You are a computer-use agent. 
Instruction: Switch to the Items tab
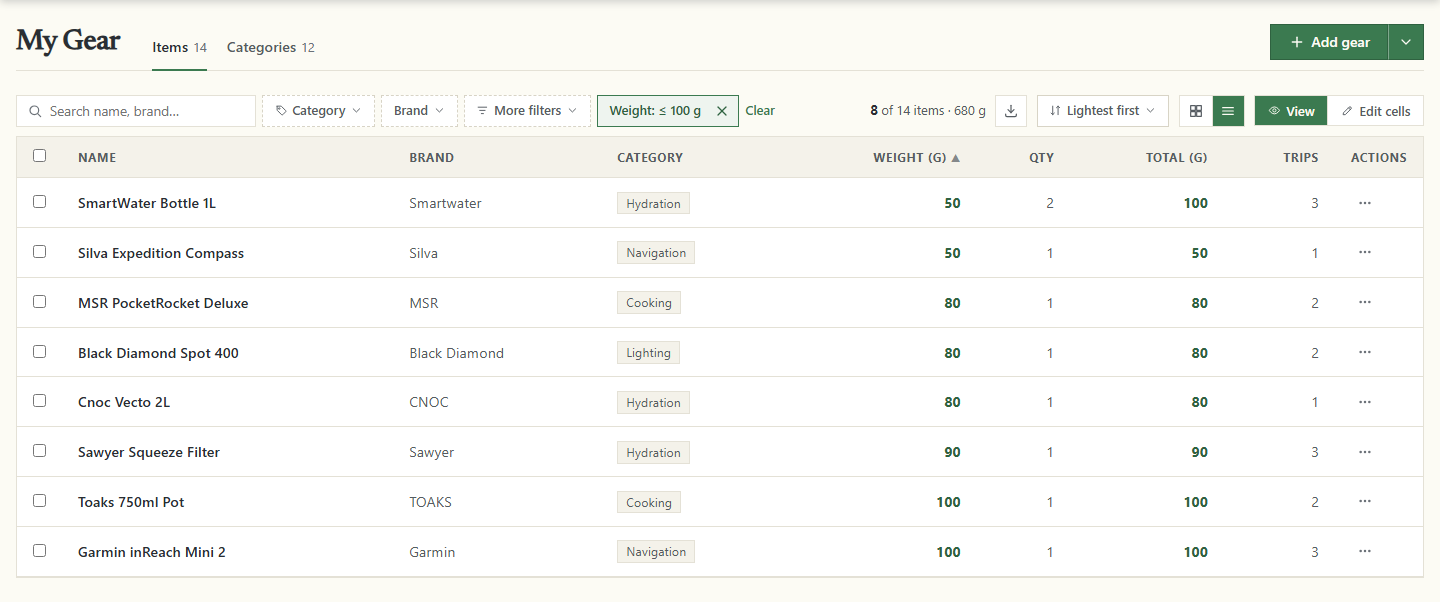coord(179,48)
